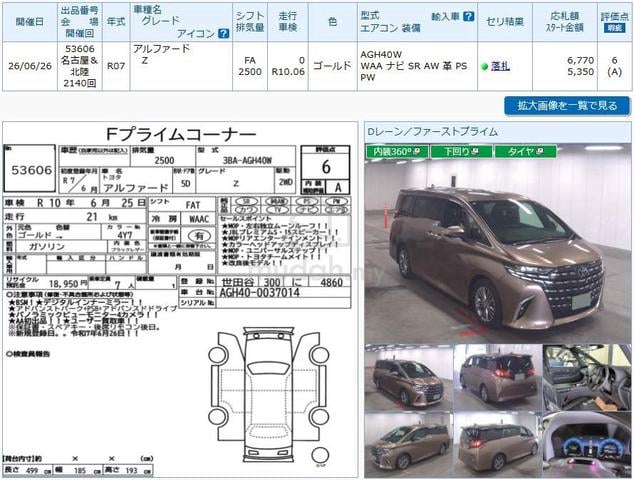Click the help icon beside 輸入車 header

tap(468, 16)
